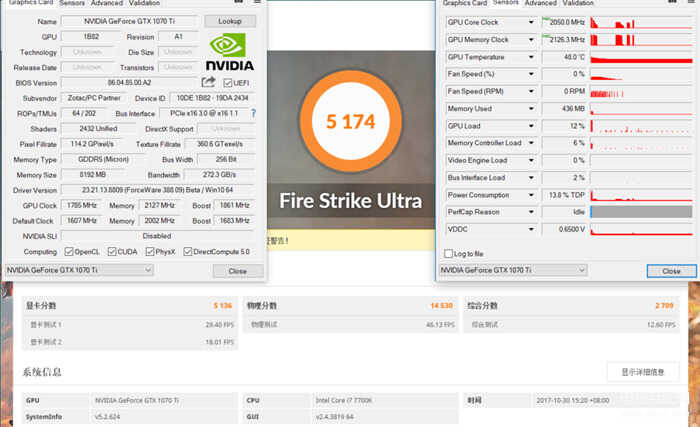Open the Power Consumption sensor dropdown
The width and height of the screenshot is (700, 427).
[x=531, y=195]
